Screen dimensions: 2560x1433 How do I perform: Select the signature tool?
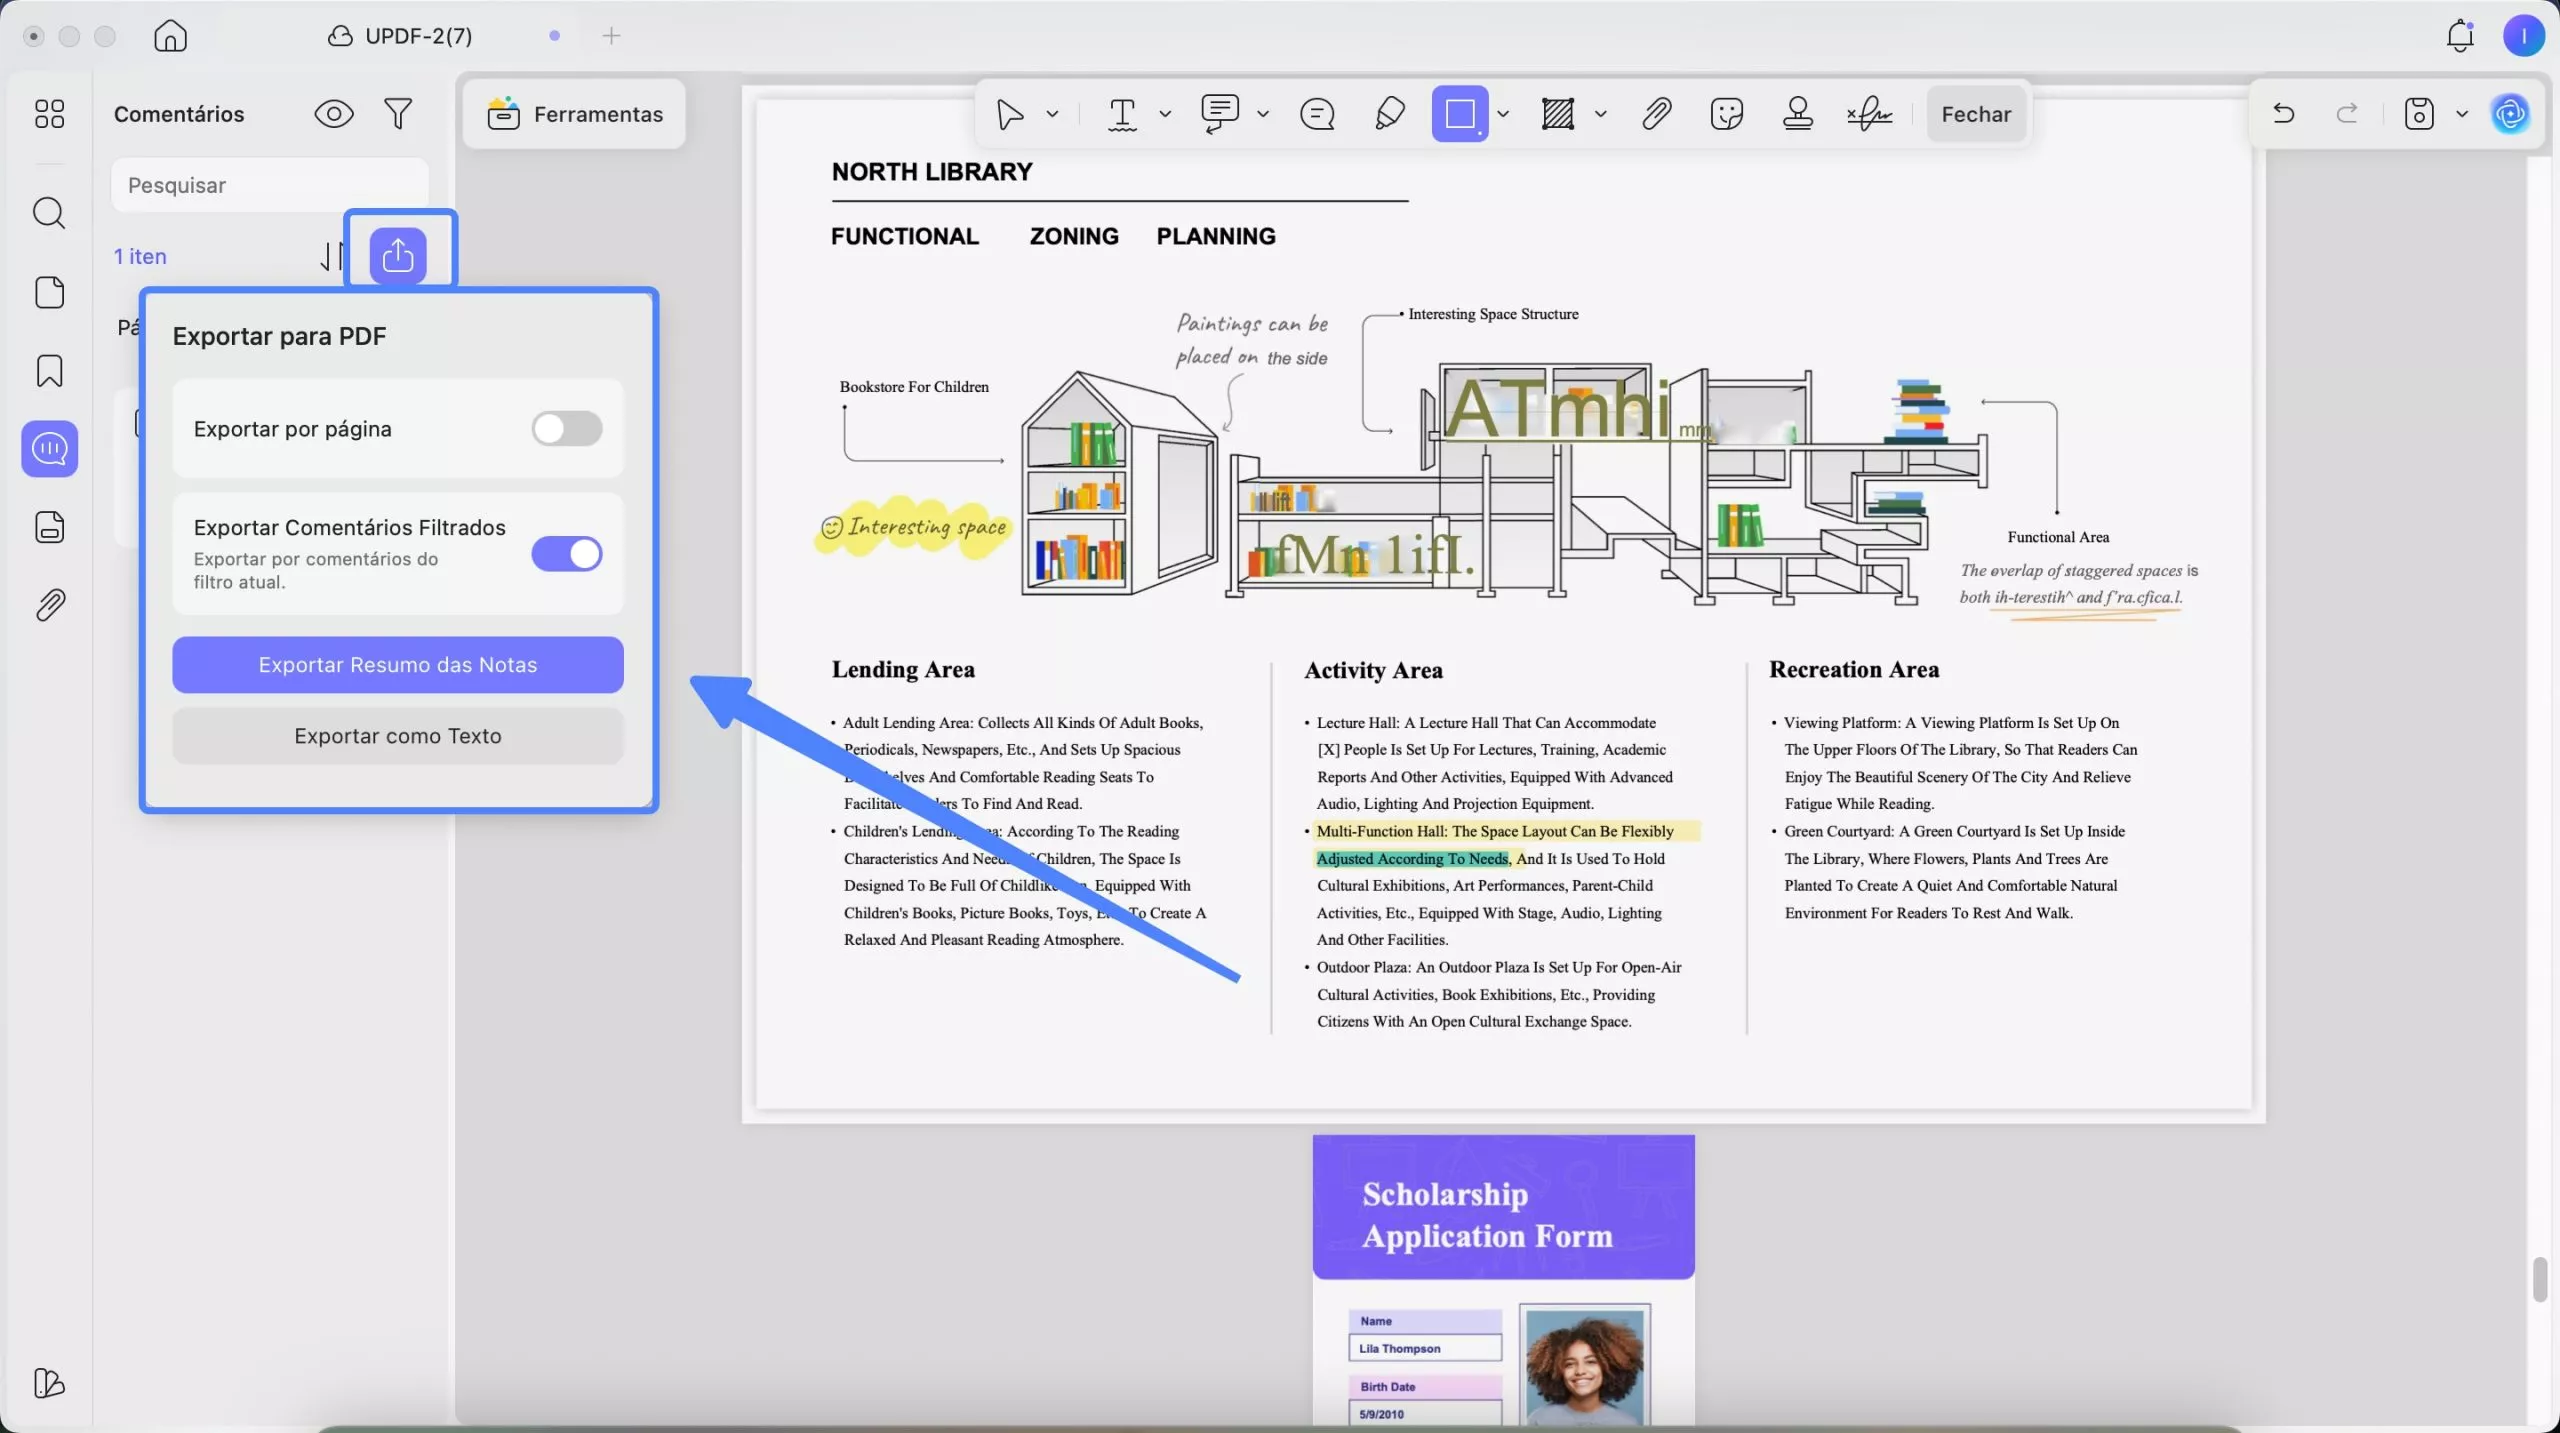[1869, 114]
